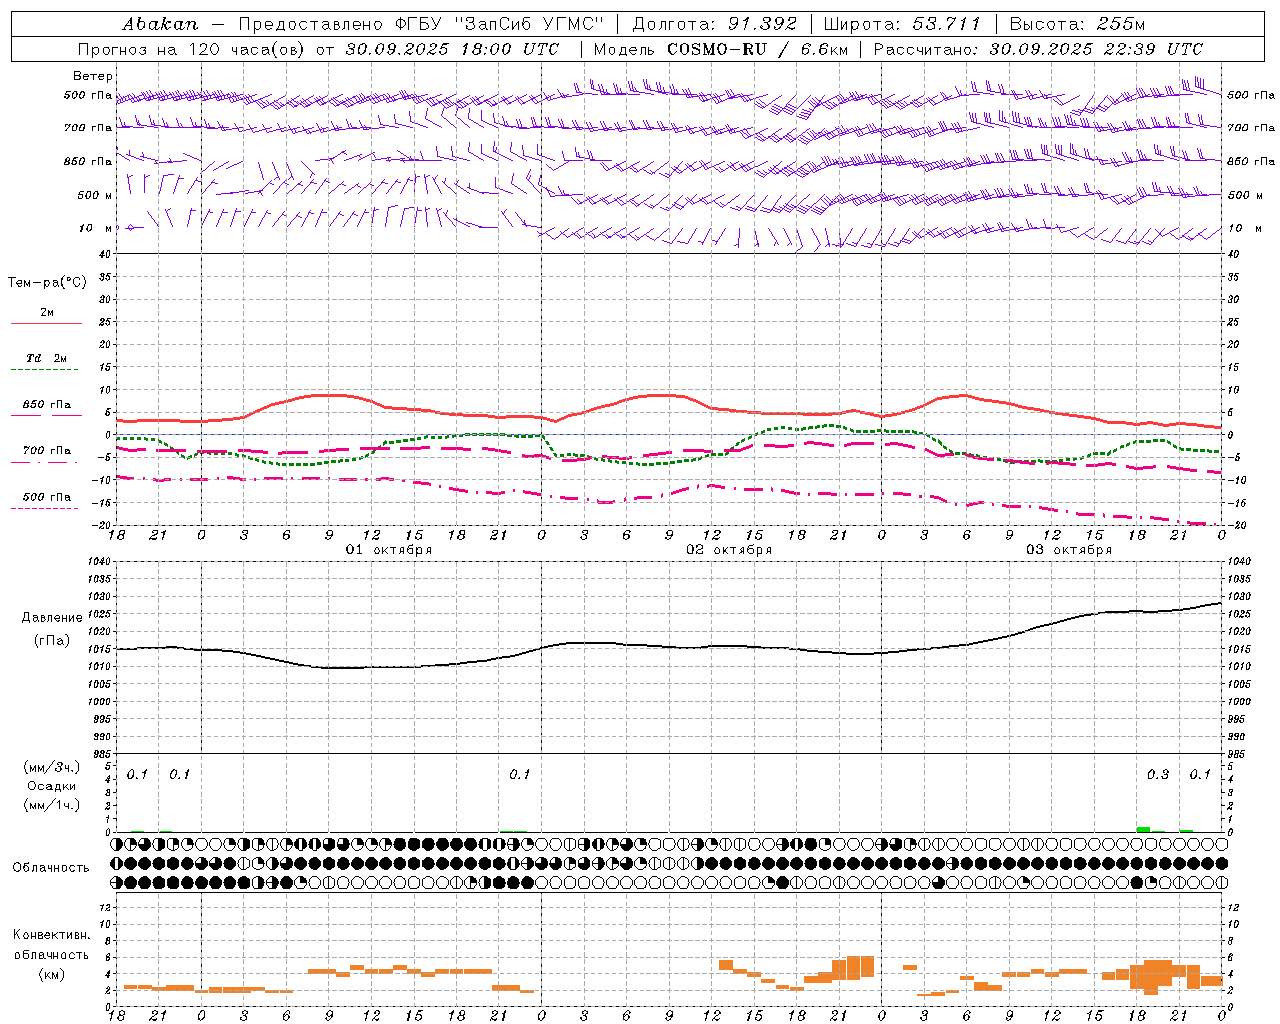Click the '(км)' unit under convective cloudiness
The height and width of the screenshot is (1024, 1280).
click(51, 974)
